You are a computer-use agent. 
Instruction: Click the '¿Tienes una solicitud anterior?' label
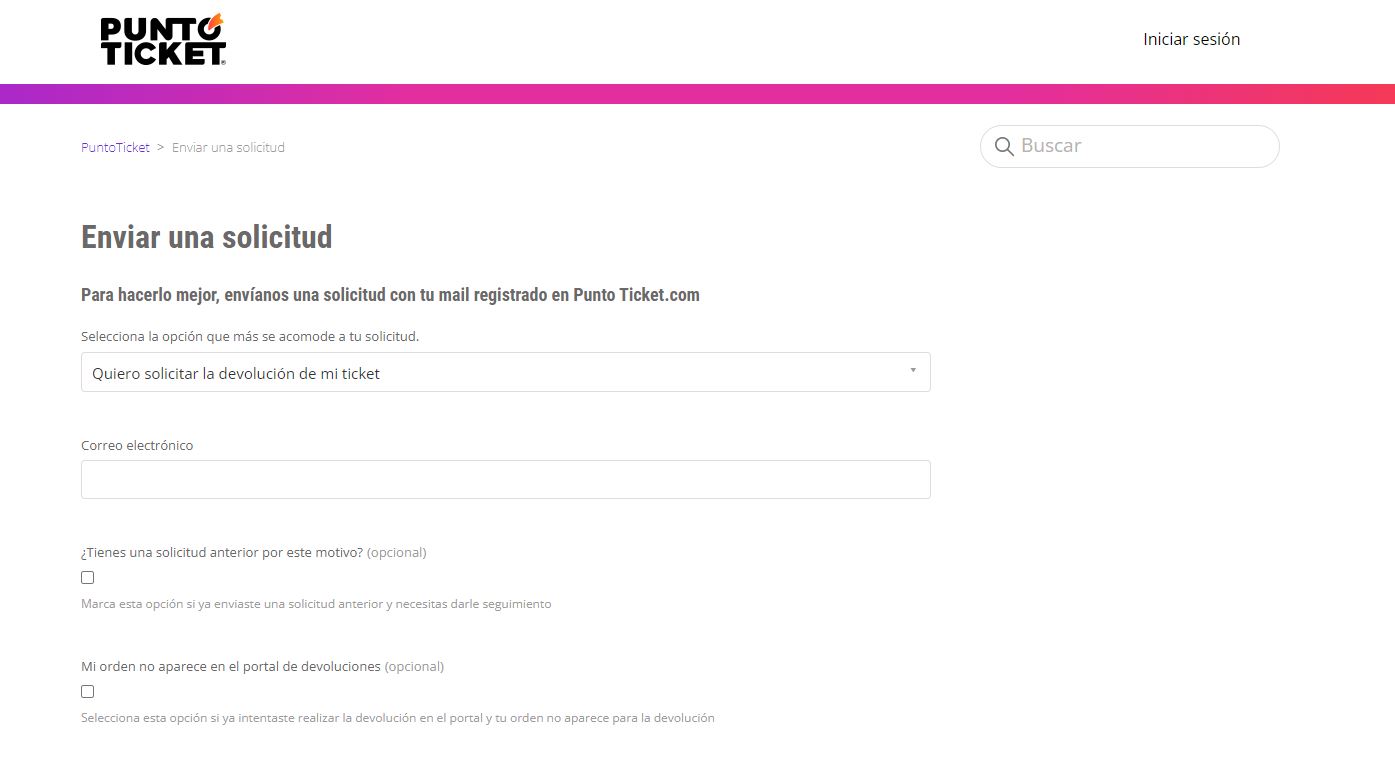click(222, 552)
